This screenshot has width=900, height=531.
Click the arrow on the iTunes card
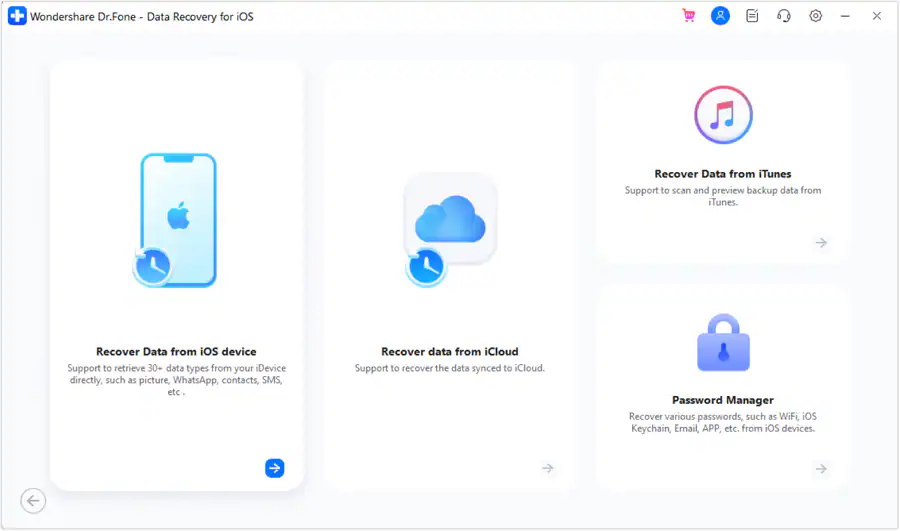821,243
